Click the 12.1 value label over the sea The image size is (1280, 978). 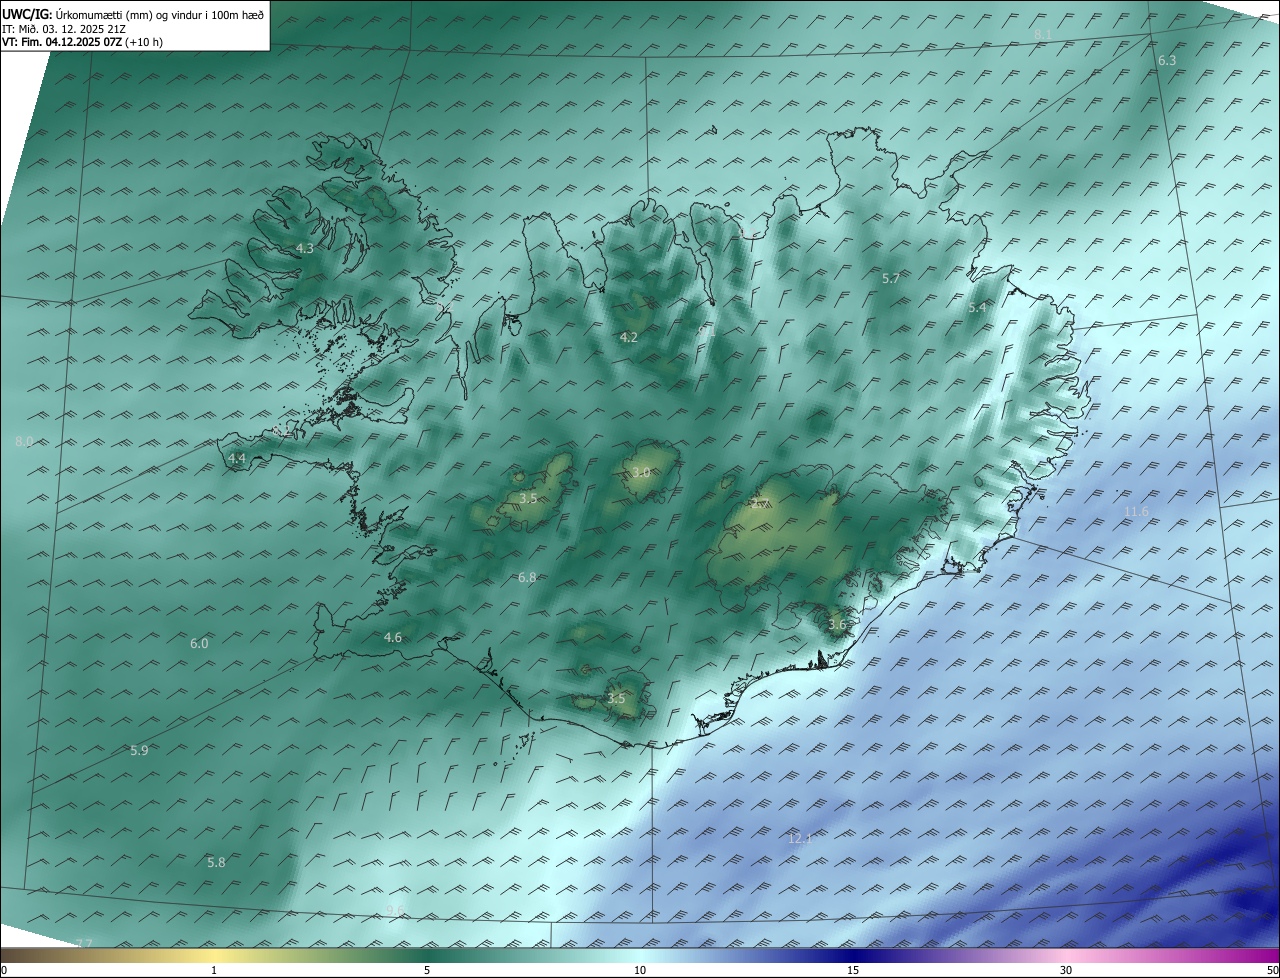point(800,838)
